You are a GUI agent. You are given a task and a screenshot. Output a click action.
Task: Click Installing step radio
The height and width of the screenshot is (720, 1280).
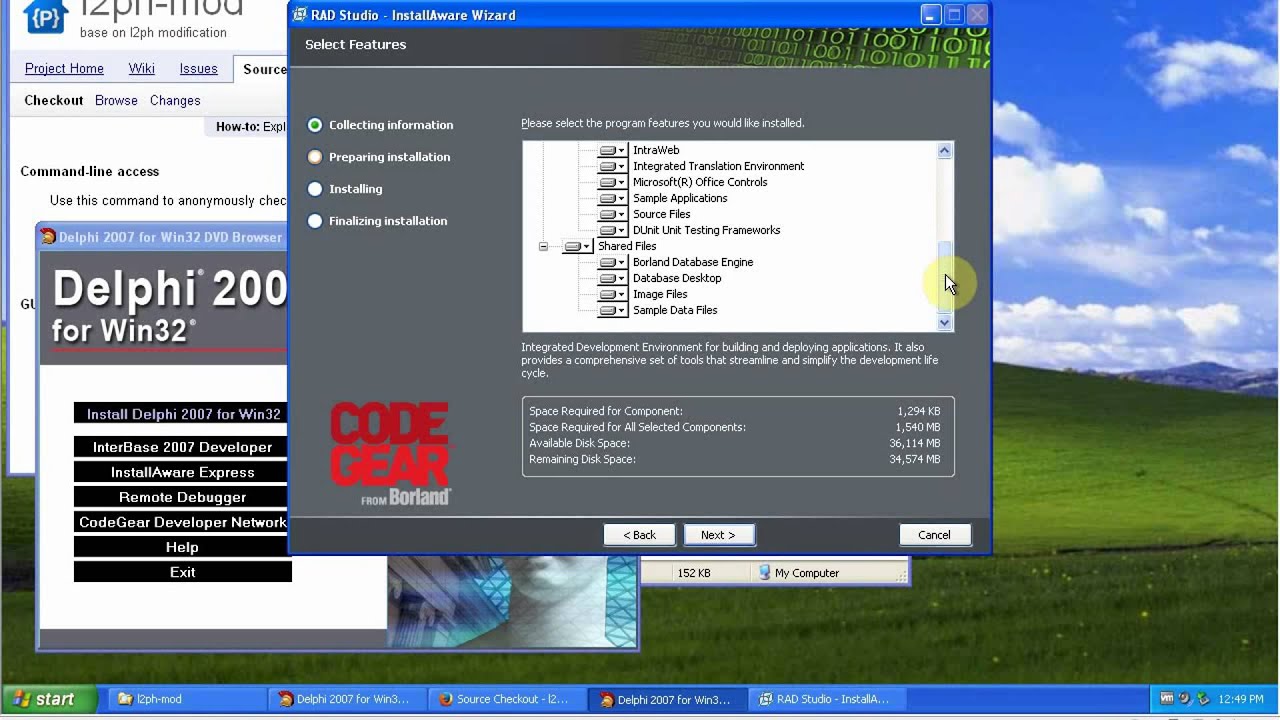pos(315,189)
